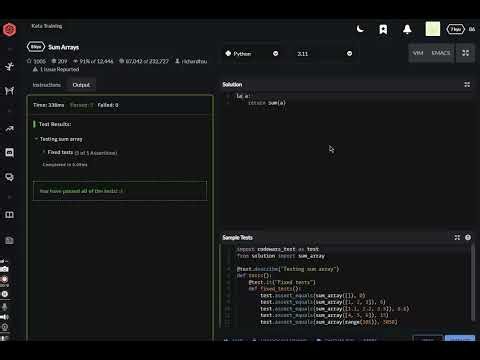The height and width of the screenshot is (360, 480).
Task: Open the profile avatar menu
Action: point(433,29)
